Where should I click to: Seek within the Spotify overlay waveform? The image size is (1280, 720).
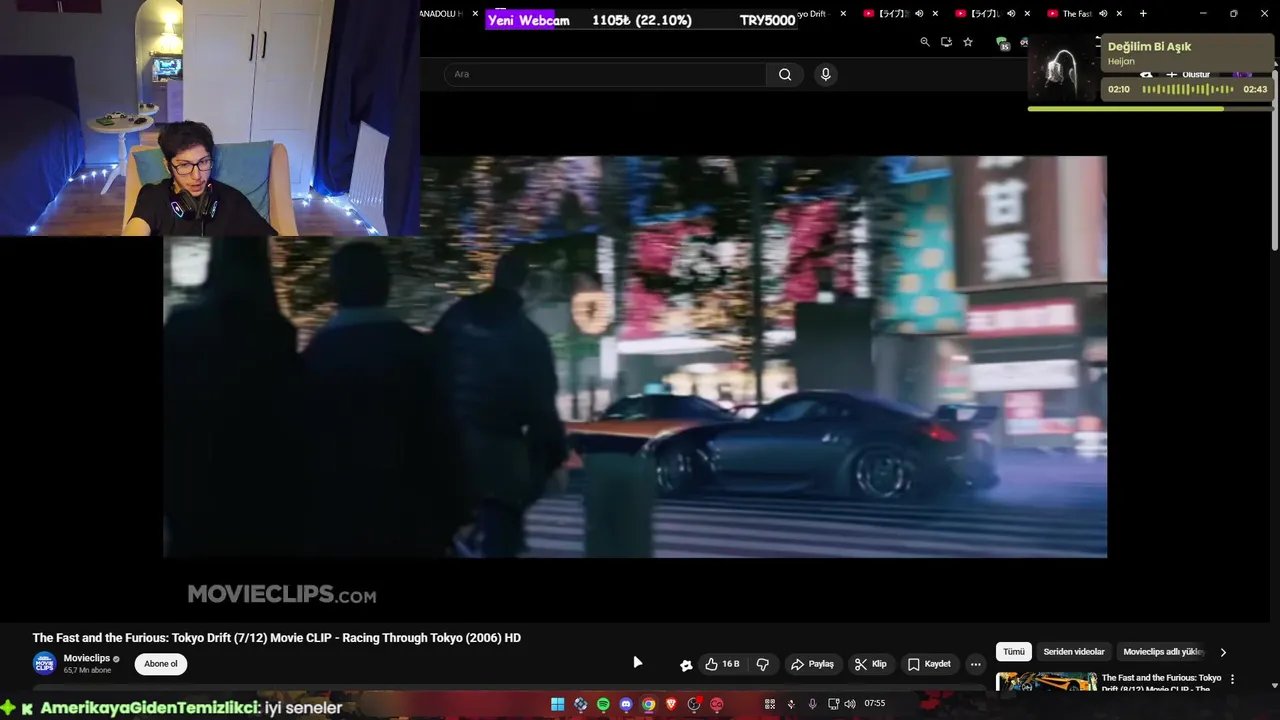1188,90
